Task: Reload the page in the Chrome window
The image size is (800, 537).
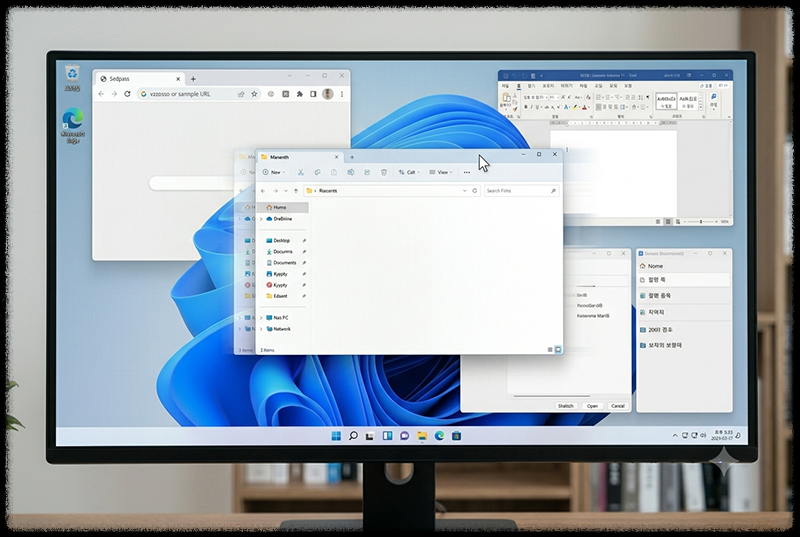Action: 128,94
